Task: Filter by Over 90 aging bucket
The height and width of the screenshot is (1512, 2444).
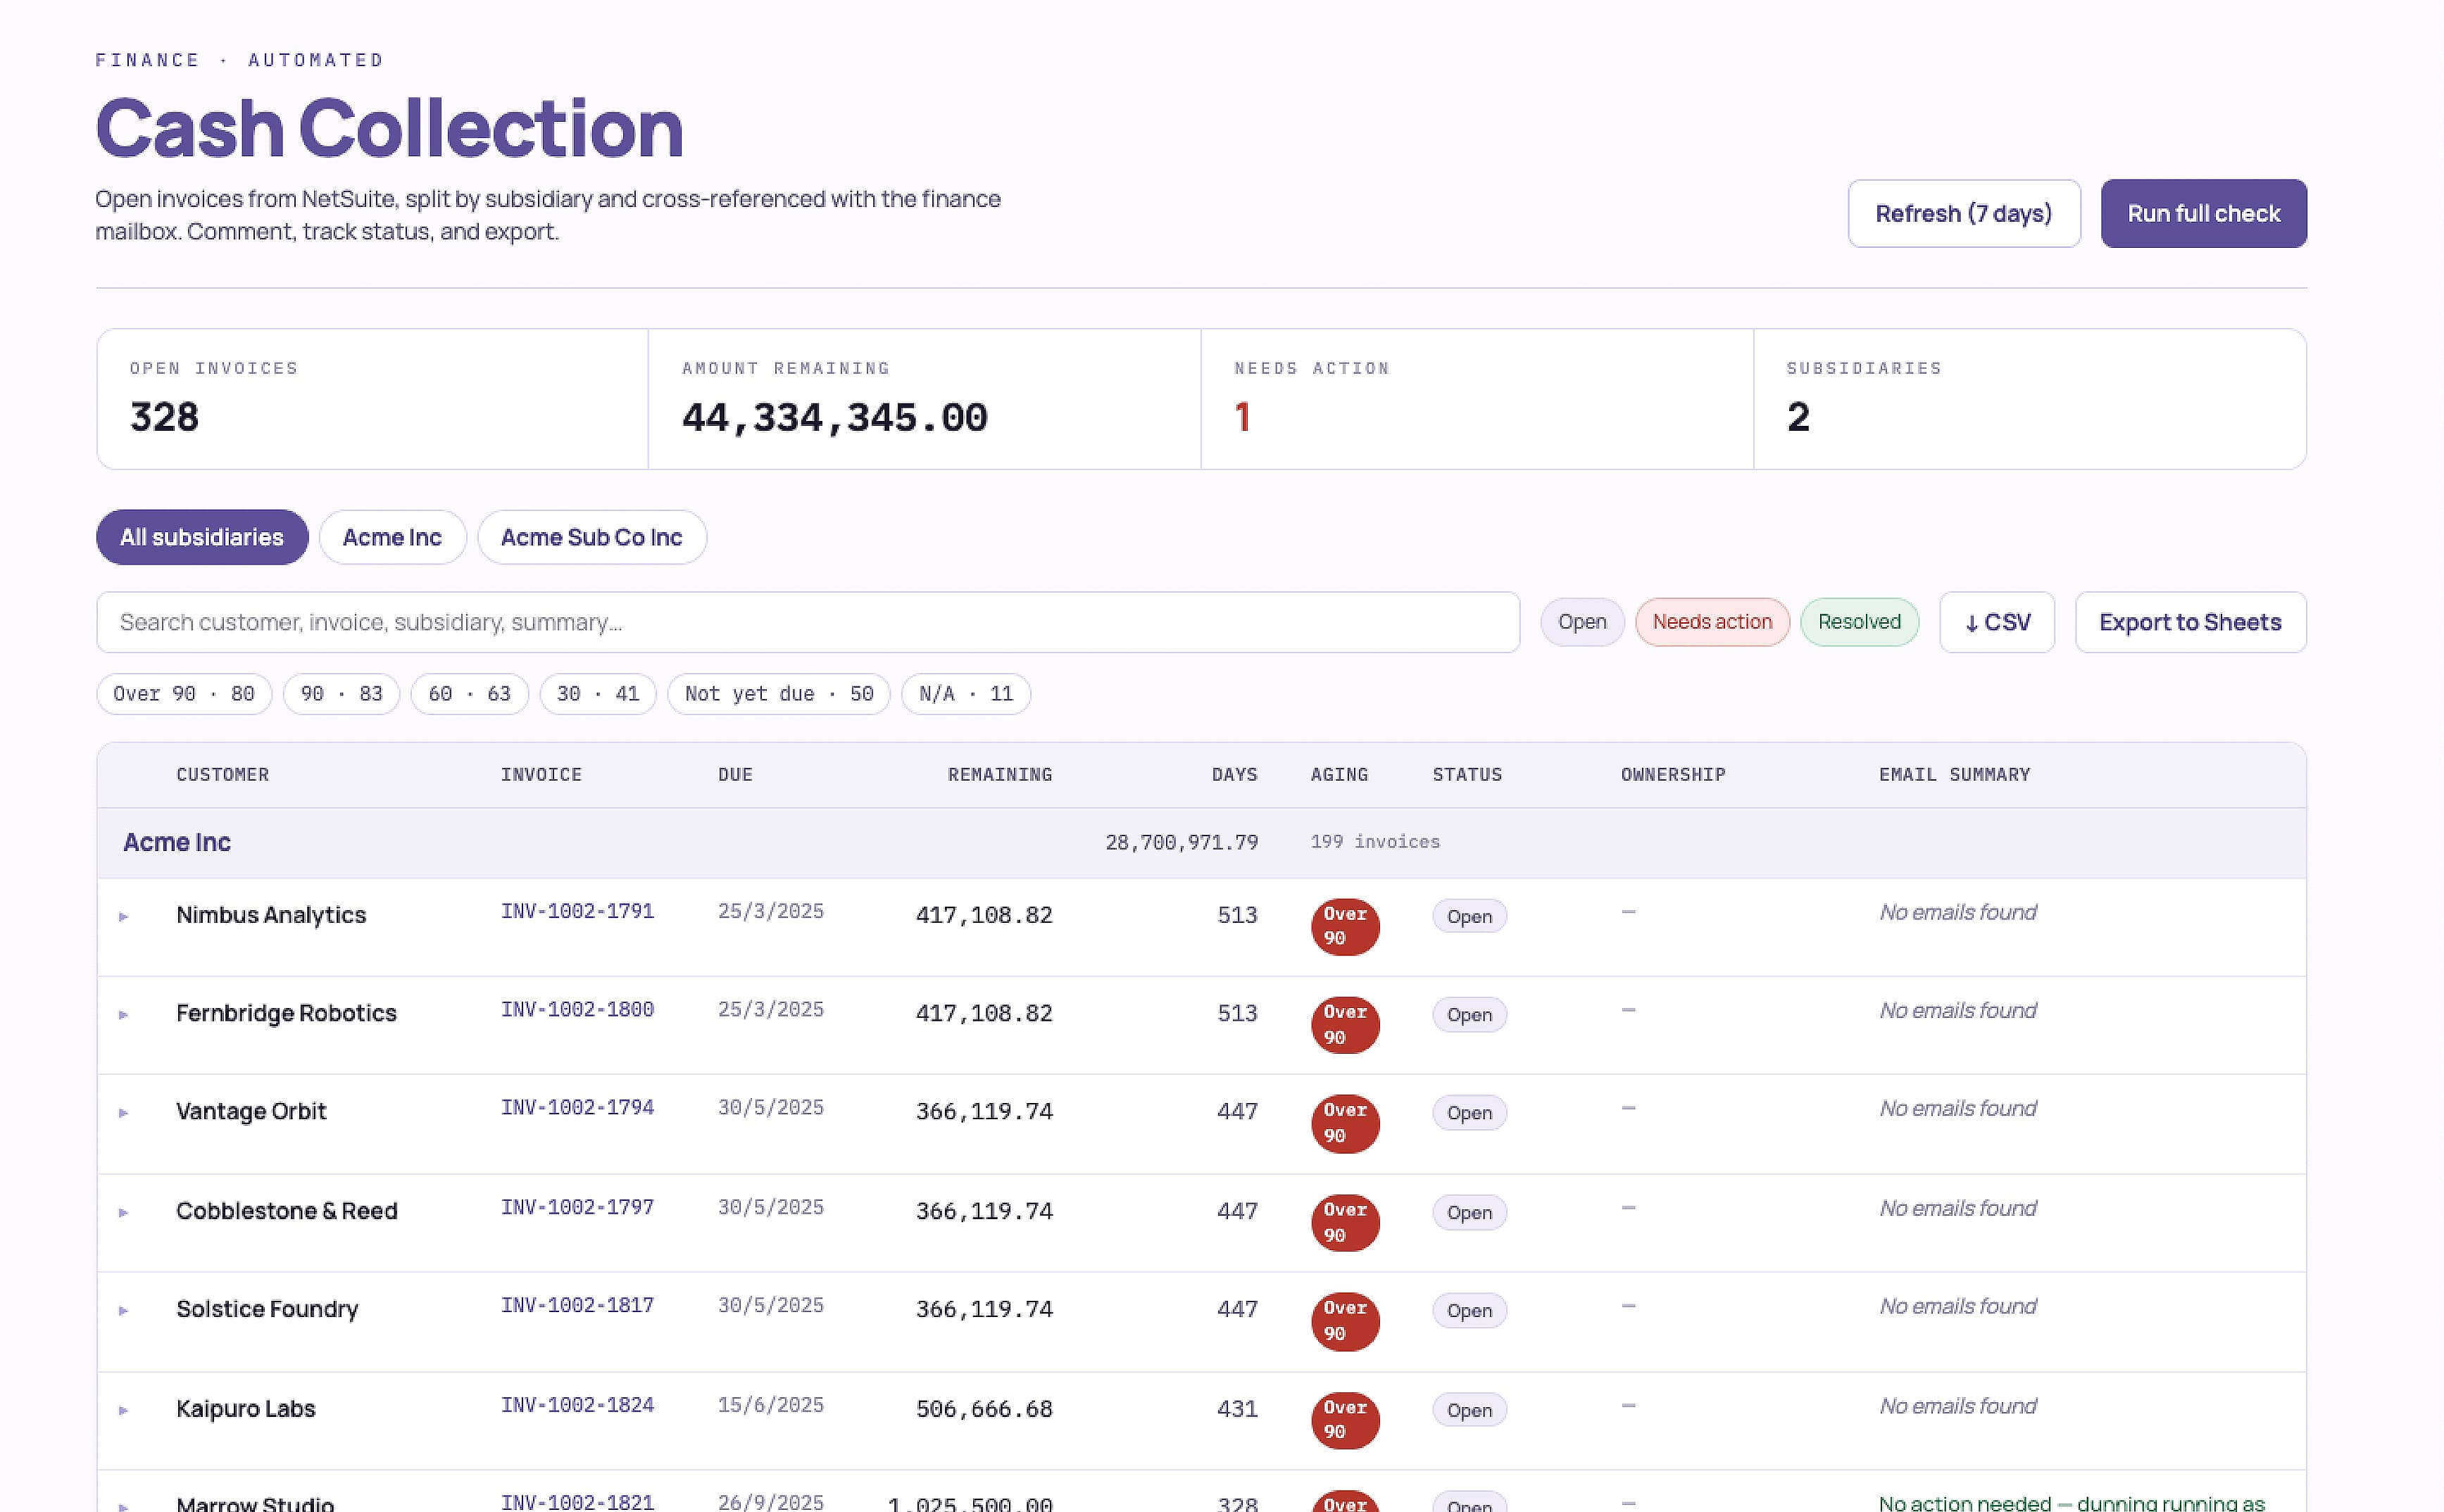Action: 184,694
